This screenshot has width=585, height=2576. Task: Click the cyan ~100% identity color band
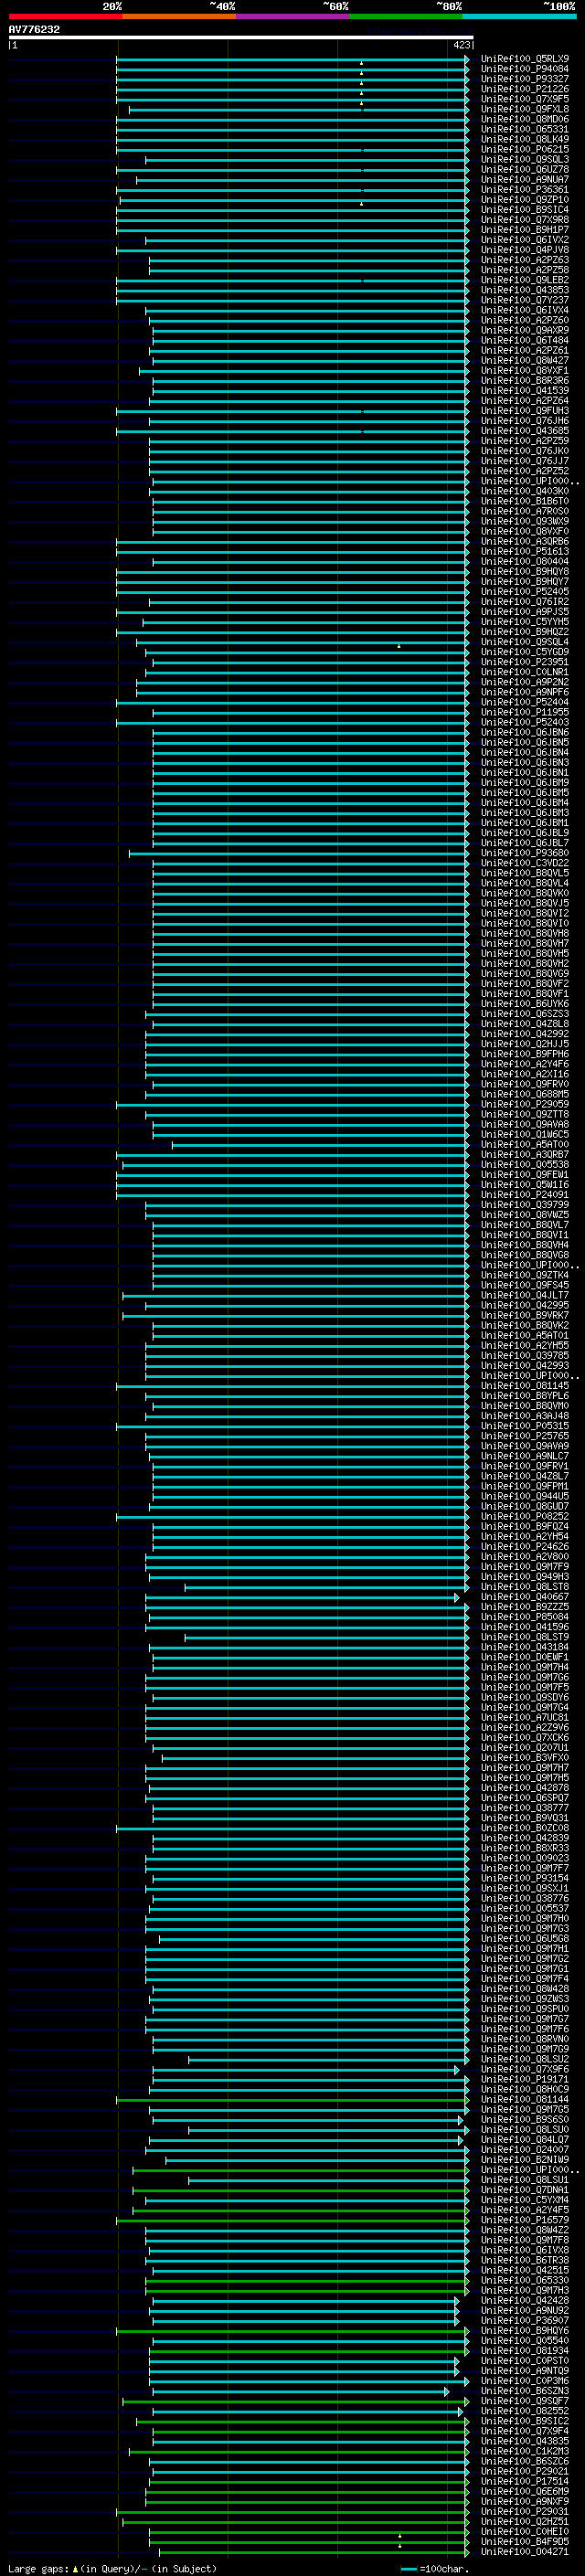[519, 16]
